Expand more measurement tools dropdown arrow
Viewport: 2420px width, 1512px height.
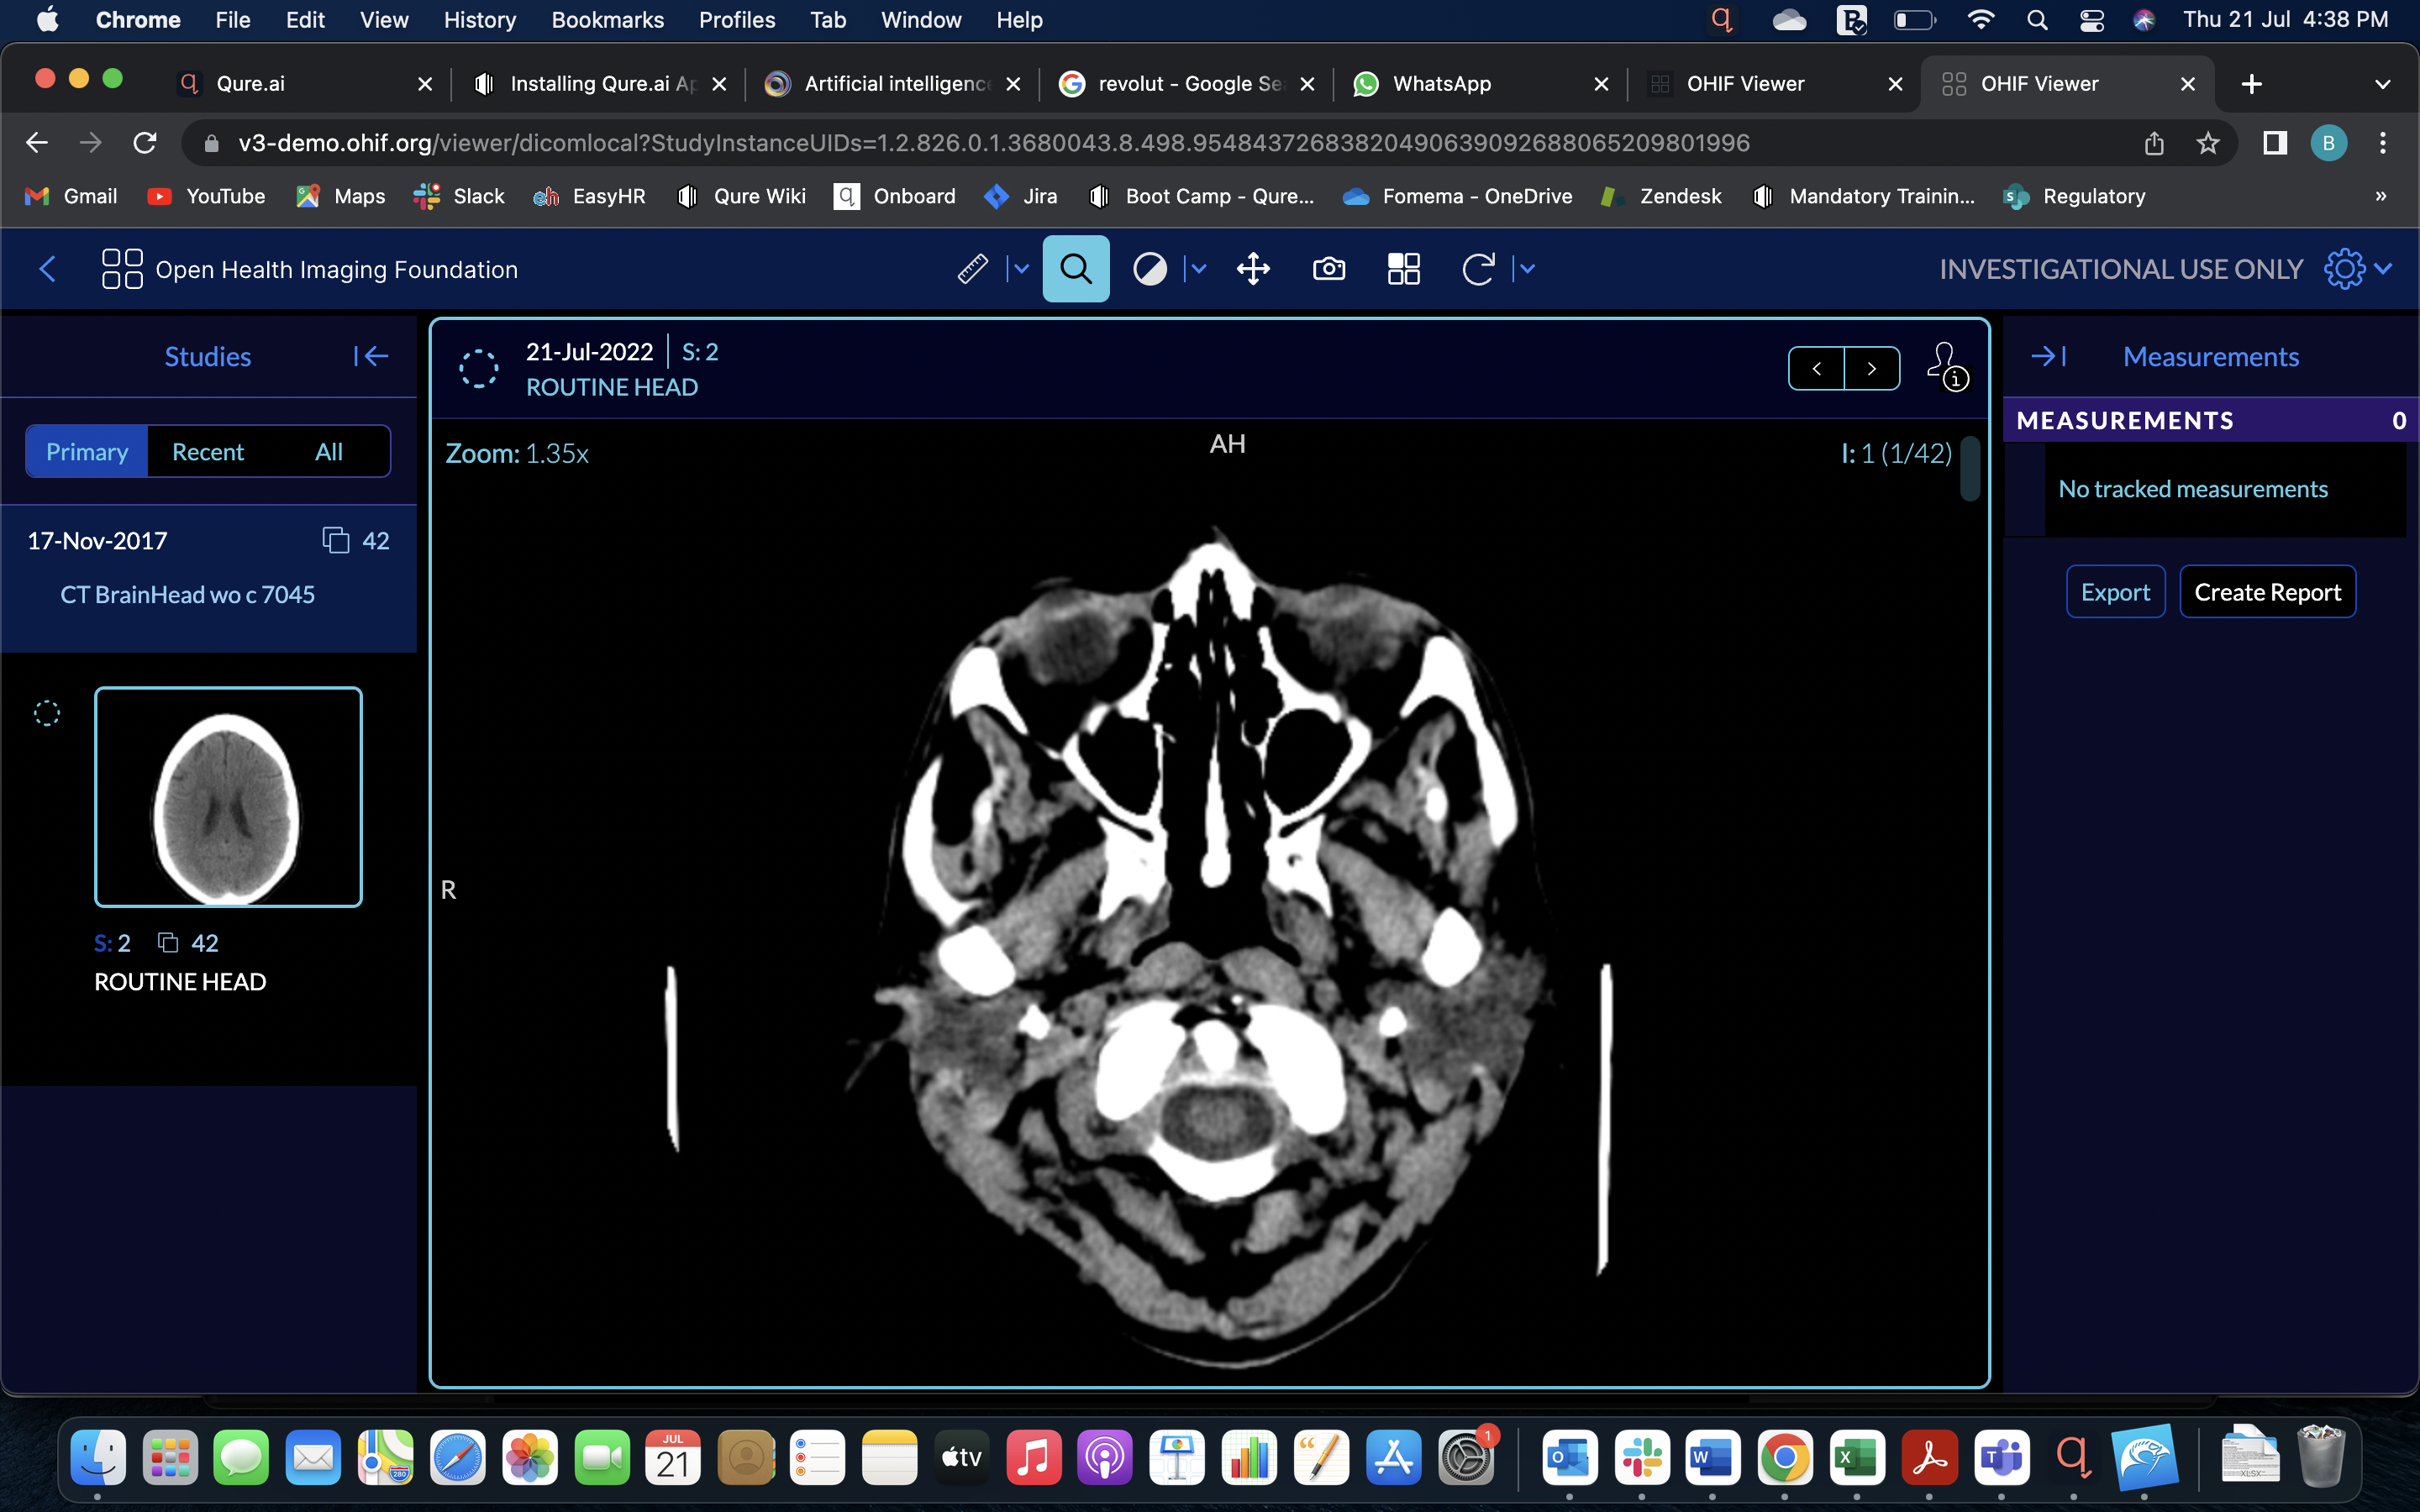[1021, 268]
